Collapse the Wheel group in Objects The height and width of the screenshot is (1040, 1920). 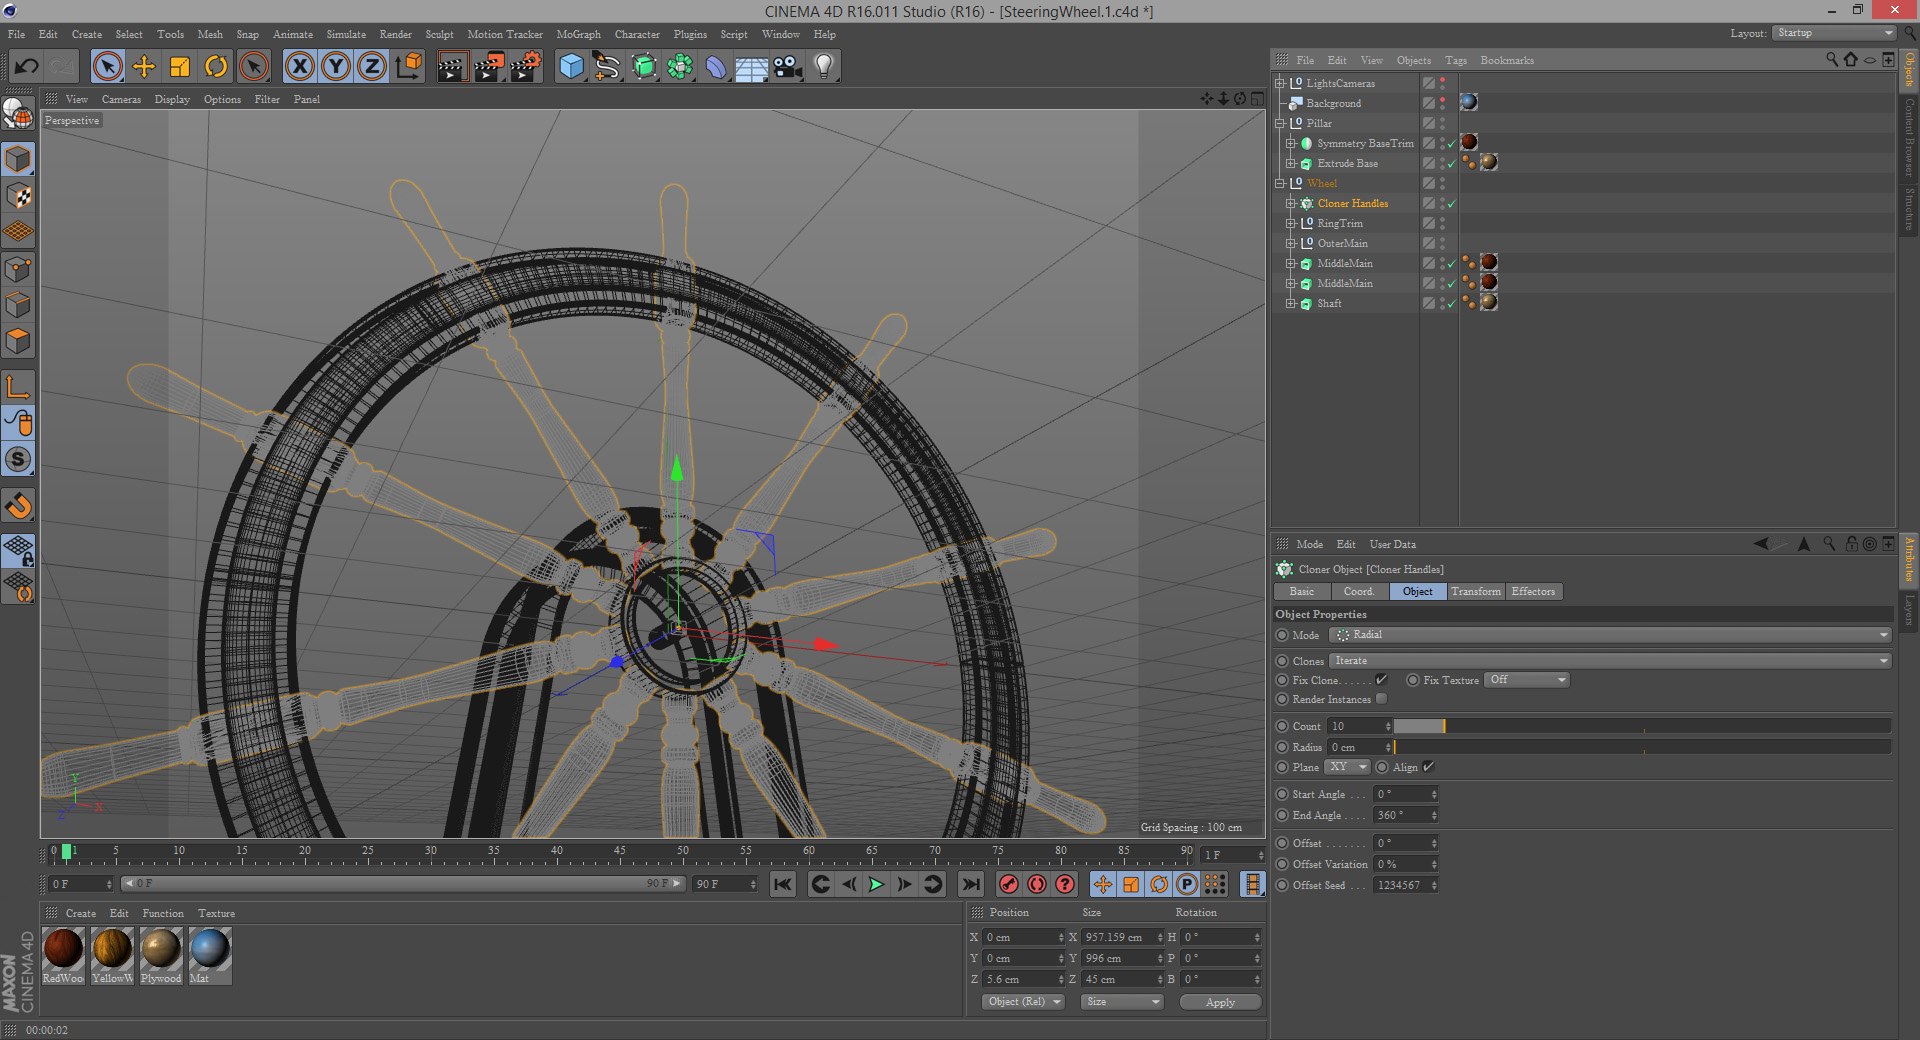tap(1280, 184)
